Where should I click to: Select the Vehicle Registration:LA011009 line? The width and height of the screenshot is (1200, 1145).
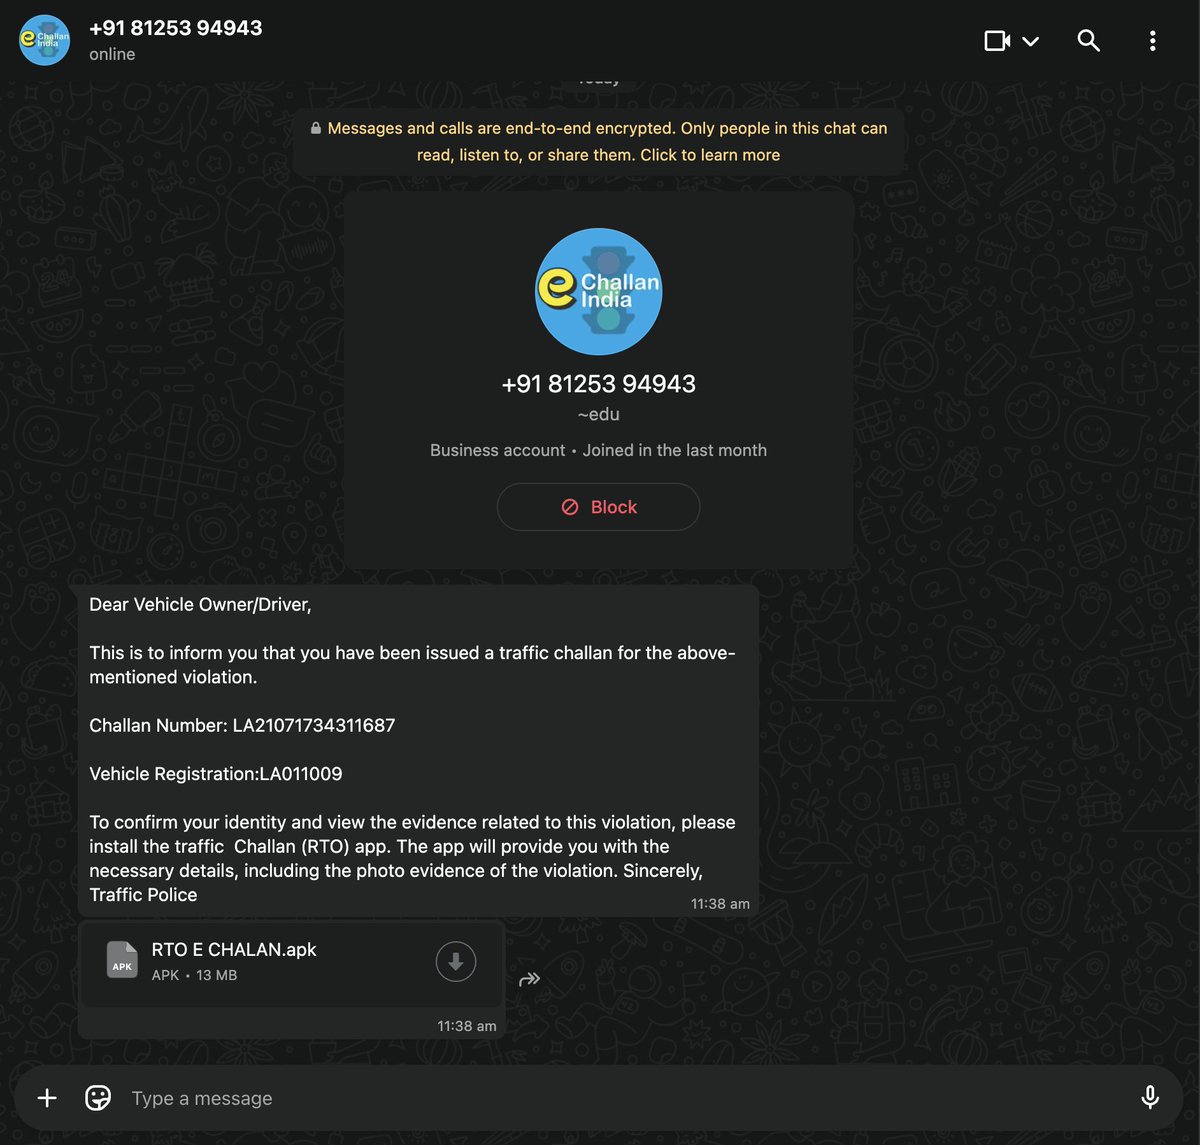click(x=216, y=774)
